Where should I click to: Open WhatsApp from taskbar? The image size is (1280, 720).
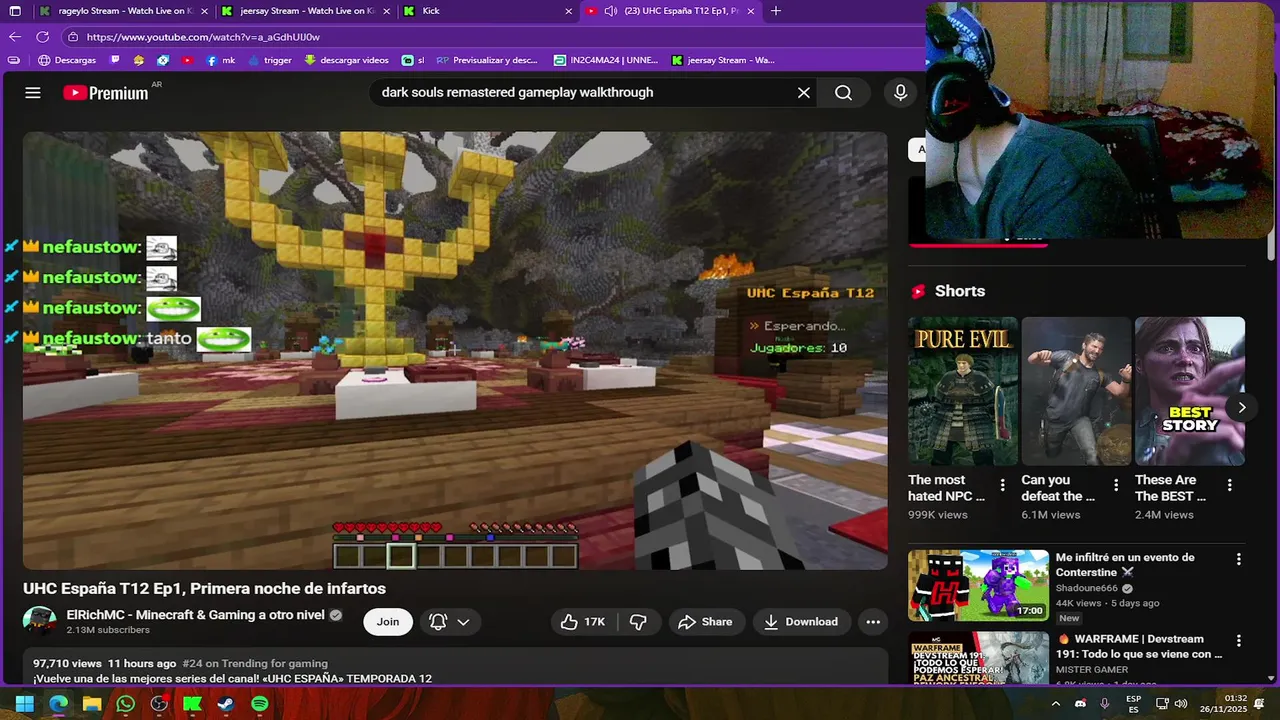(125, 704)
